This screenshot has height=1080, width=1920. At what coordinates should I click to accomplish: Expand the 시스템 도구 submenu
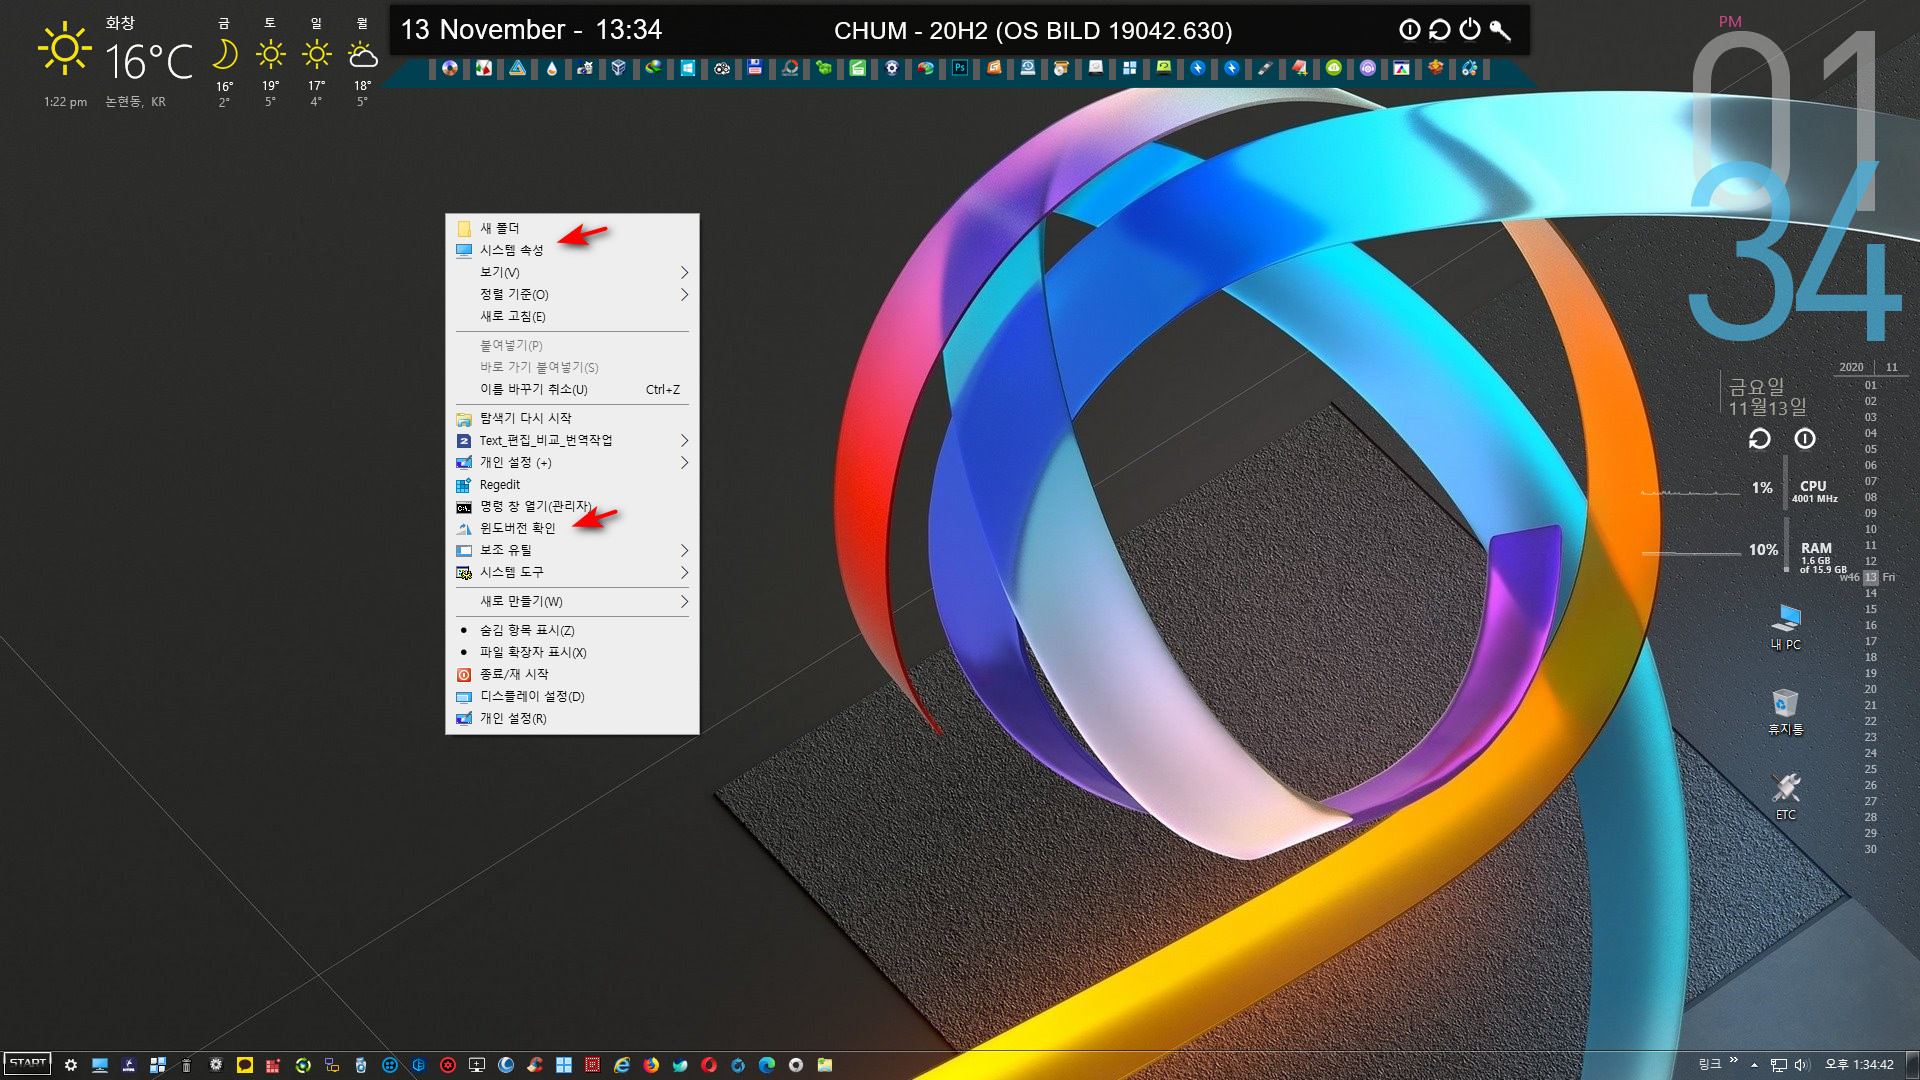[572, 572]
